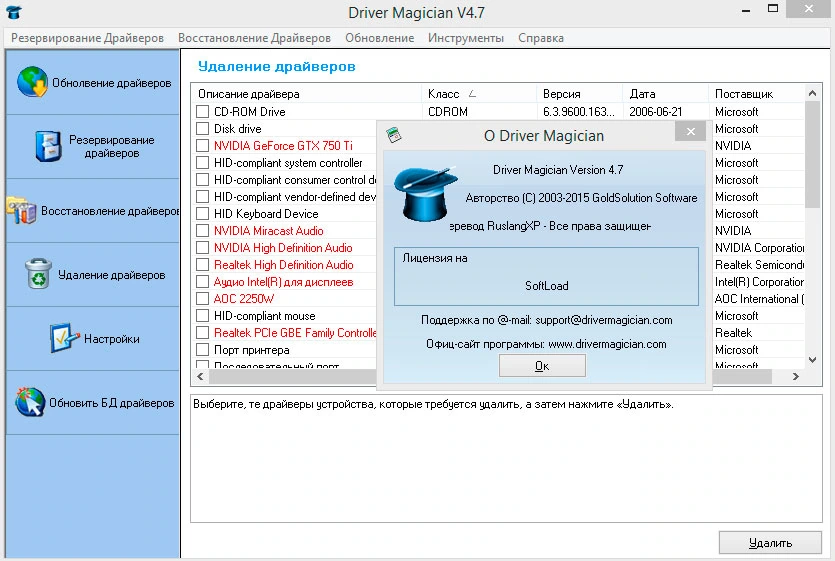Check the Порт принтера checkbox
835x561 pixels.
(x=202, y=350)
